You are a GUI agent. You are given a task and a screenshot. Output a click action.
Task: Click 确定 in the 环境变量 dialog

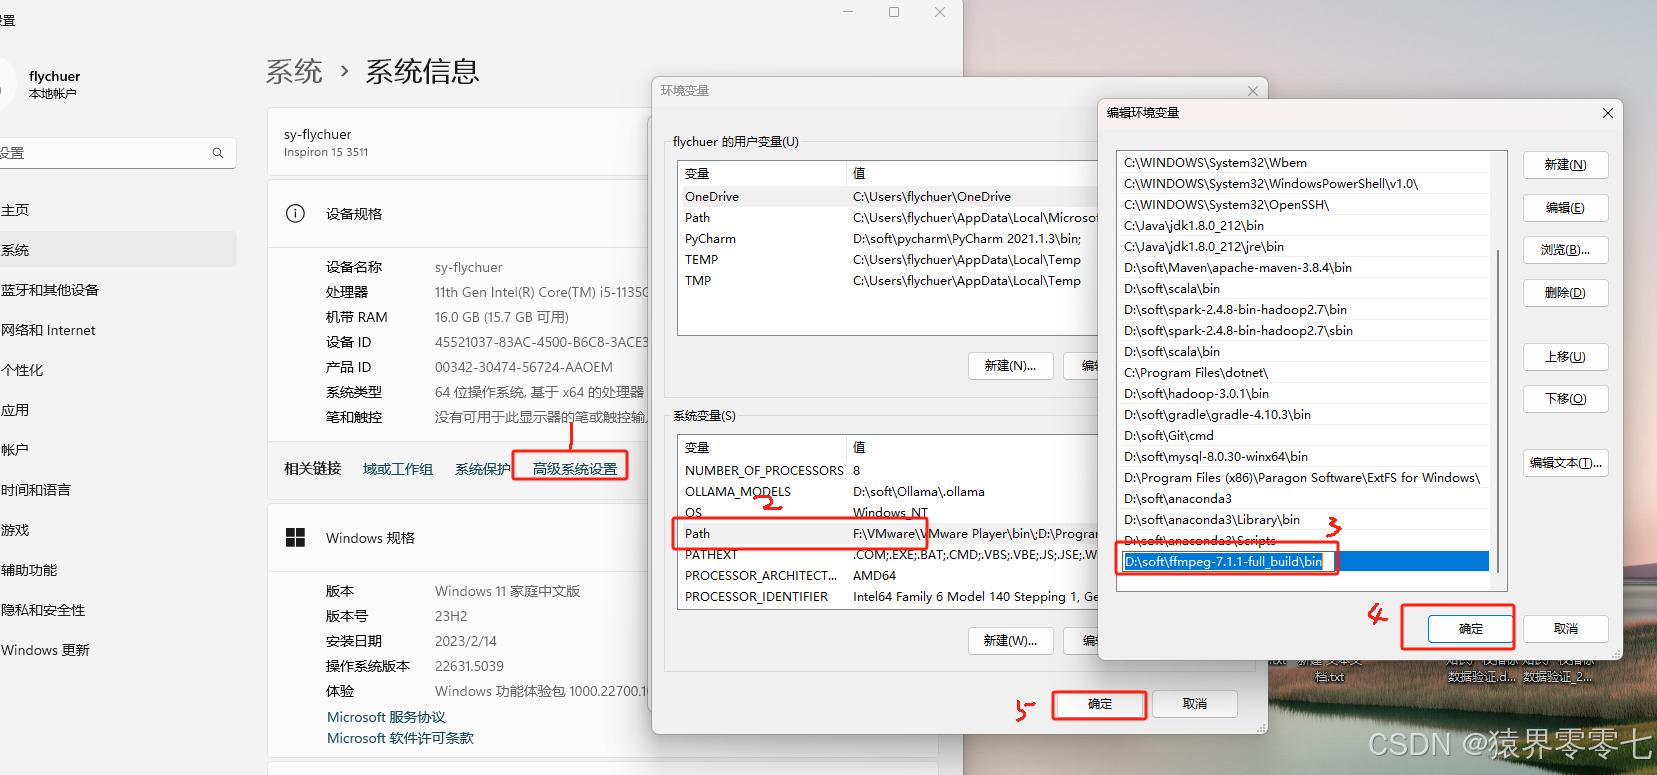pyautogui.click(x=1100, y=704)
